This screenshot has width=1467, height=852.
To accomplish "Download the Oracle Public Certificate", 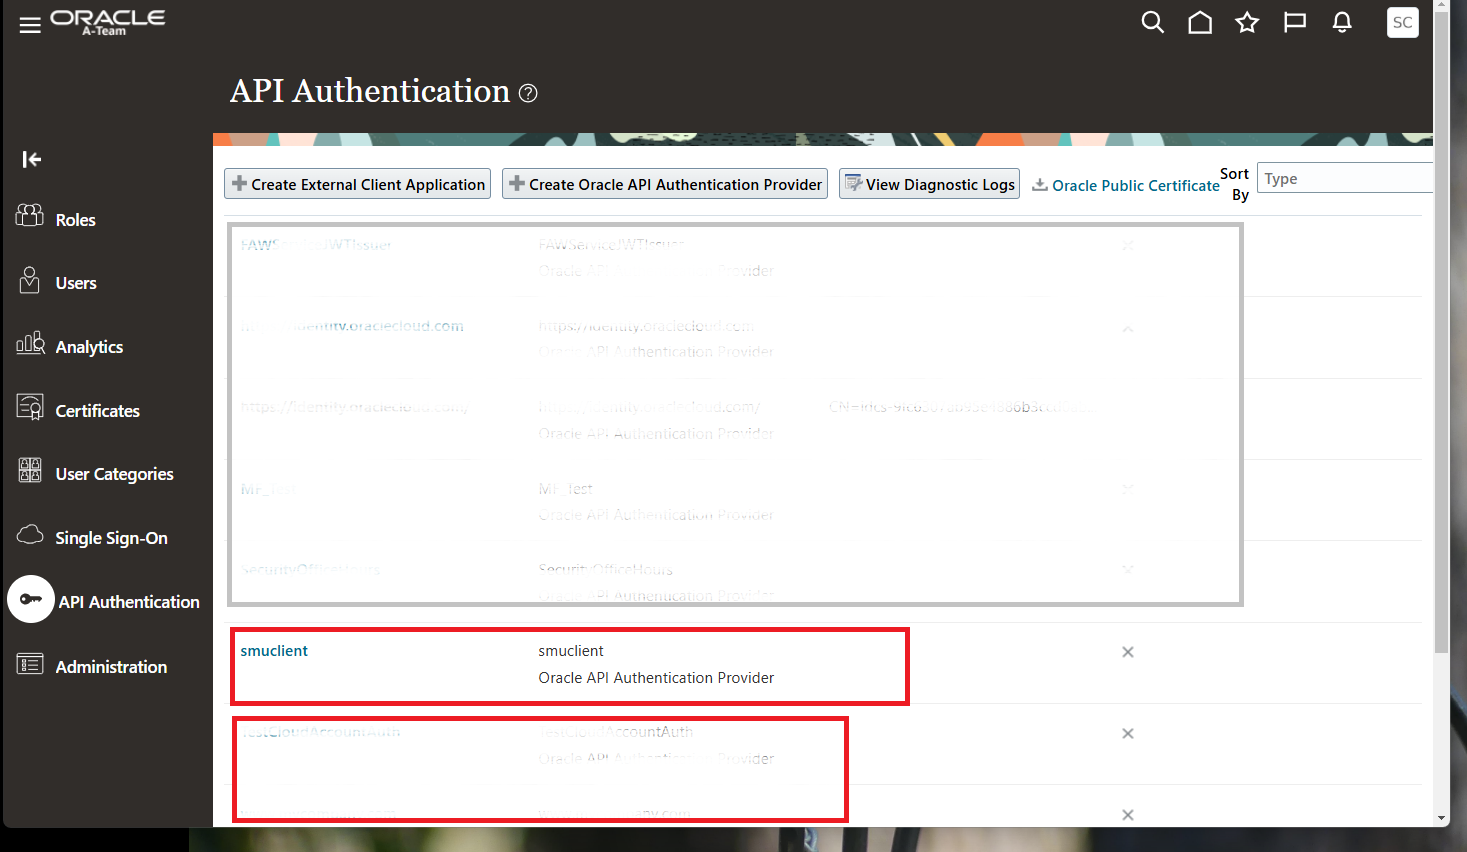I will pyautogui.click(x=1126, y=185).
